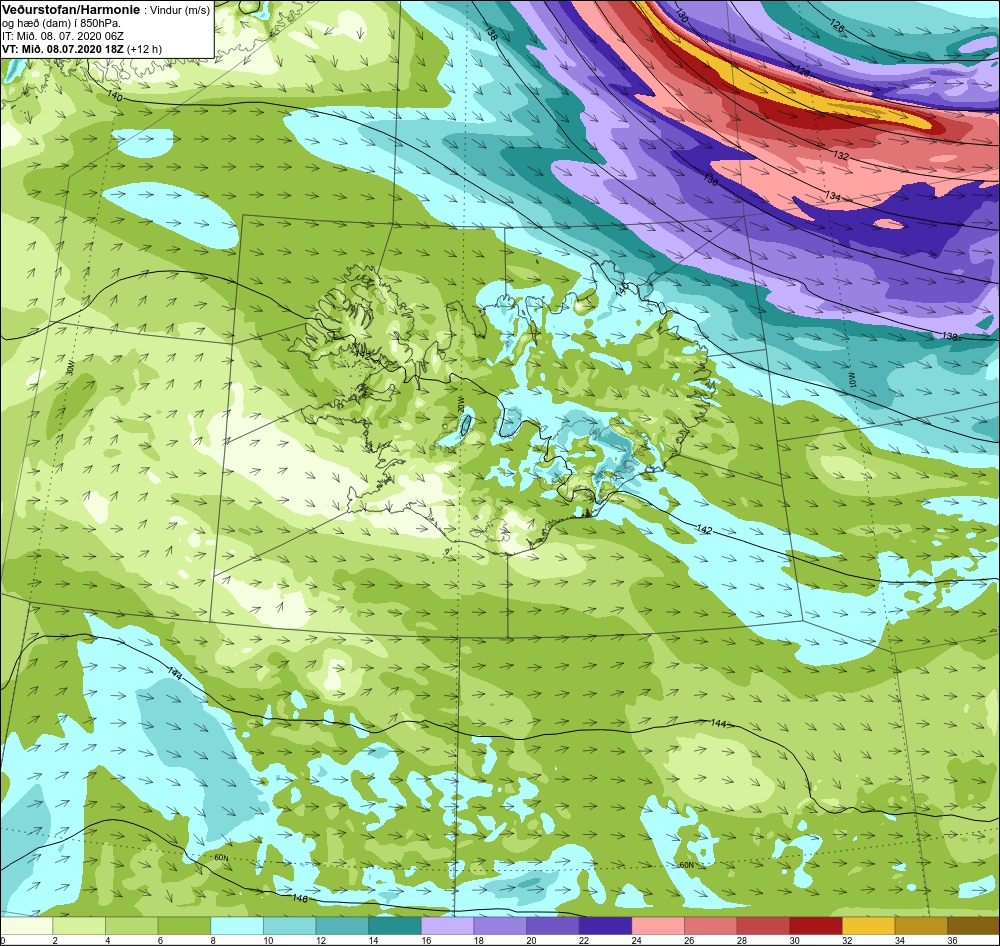Click the 'VT: Mið. 08.07.2020 18Z' valid time

(x=63, y=48)
